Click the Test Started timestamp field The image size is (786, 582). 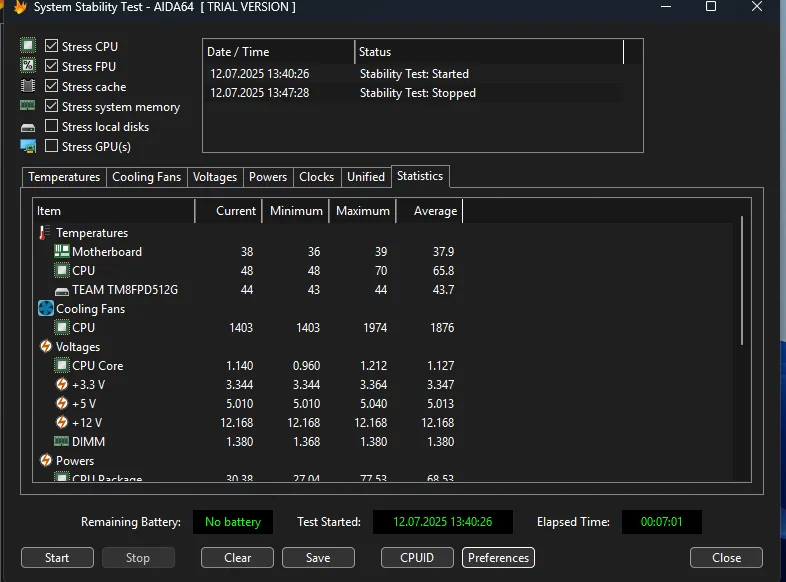(443, 522)
